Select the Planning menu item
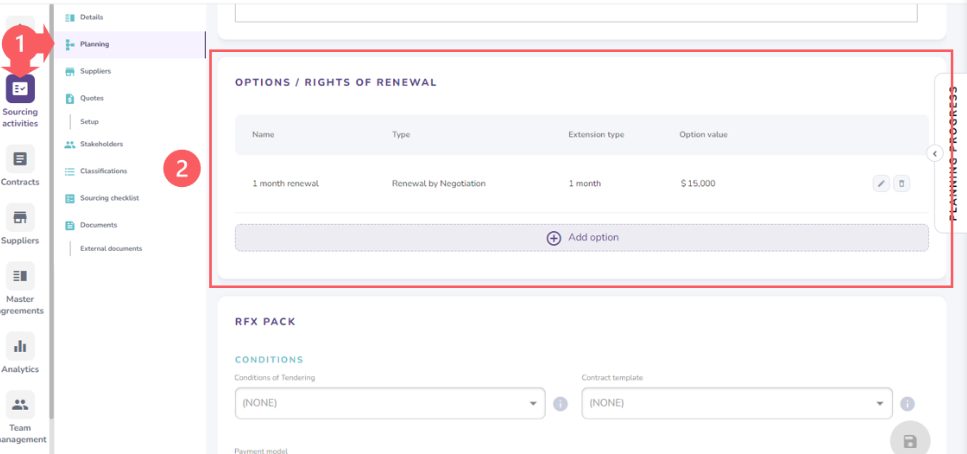This screenshot has height=454, width=967. tap(95, 44)
